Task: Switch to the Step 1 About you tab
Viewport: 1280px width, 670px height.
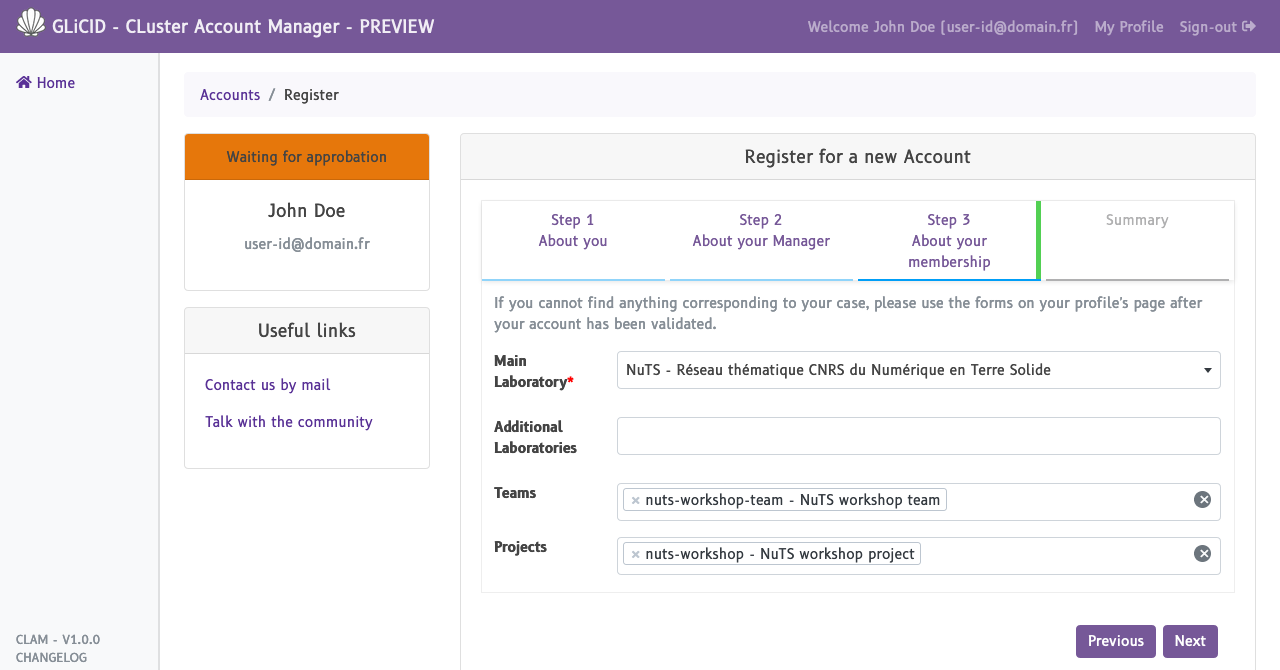Action: tap(573, 231)
